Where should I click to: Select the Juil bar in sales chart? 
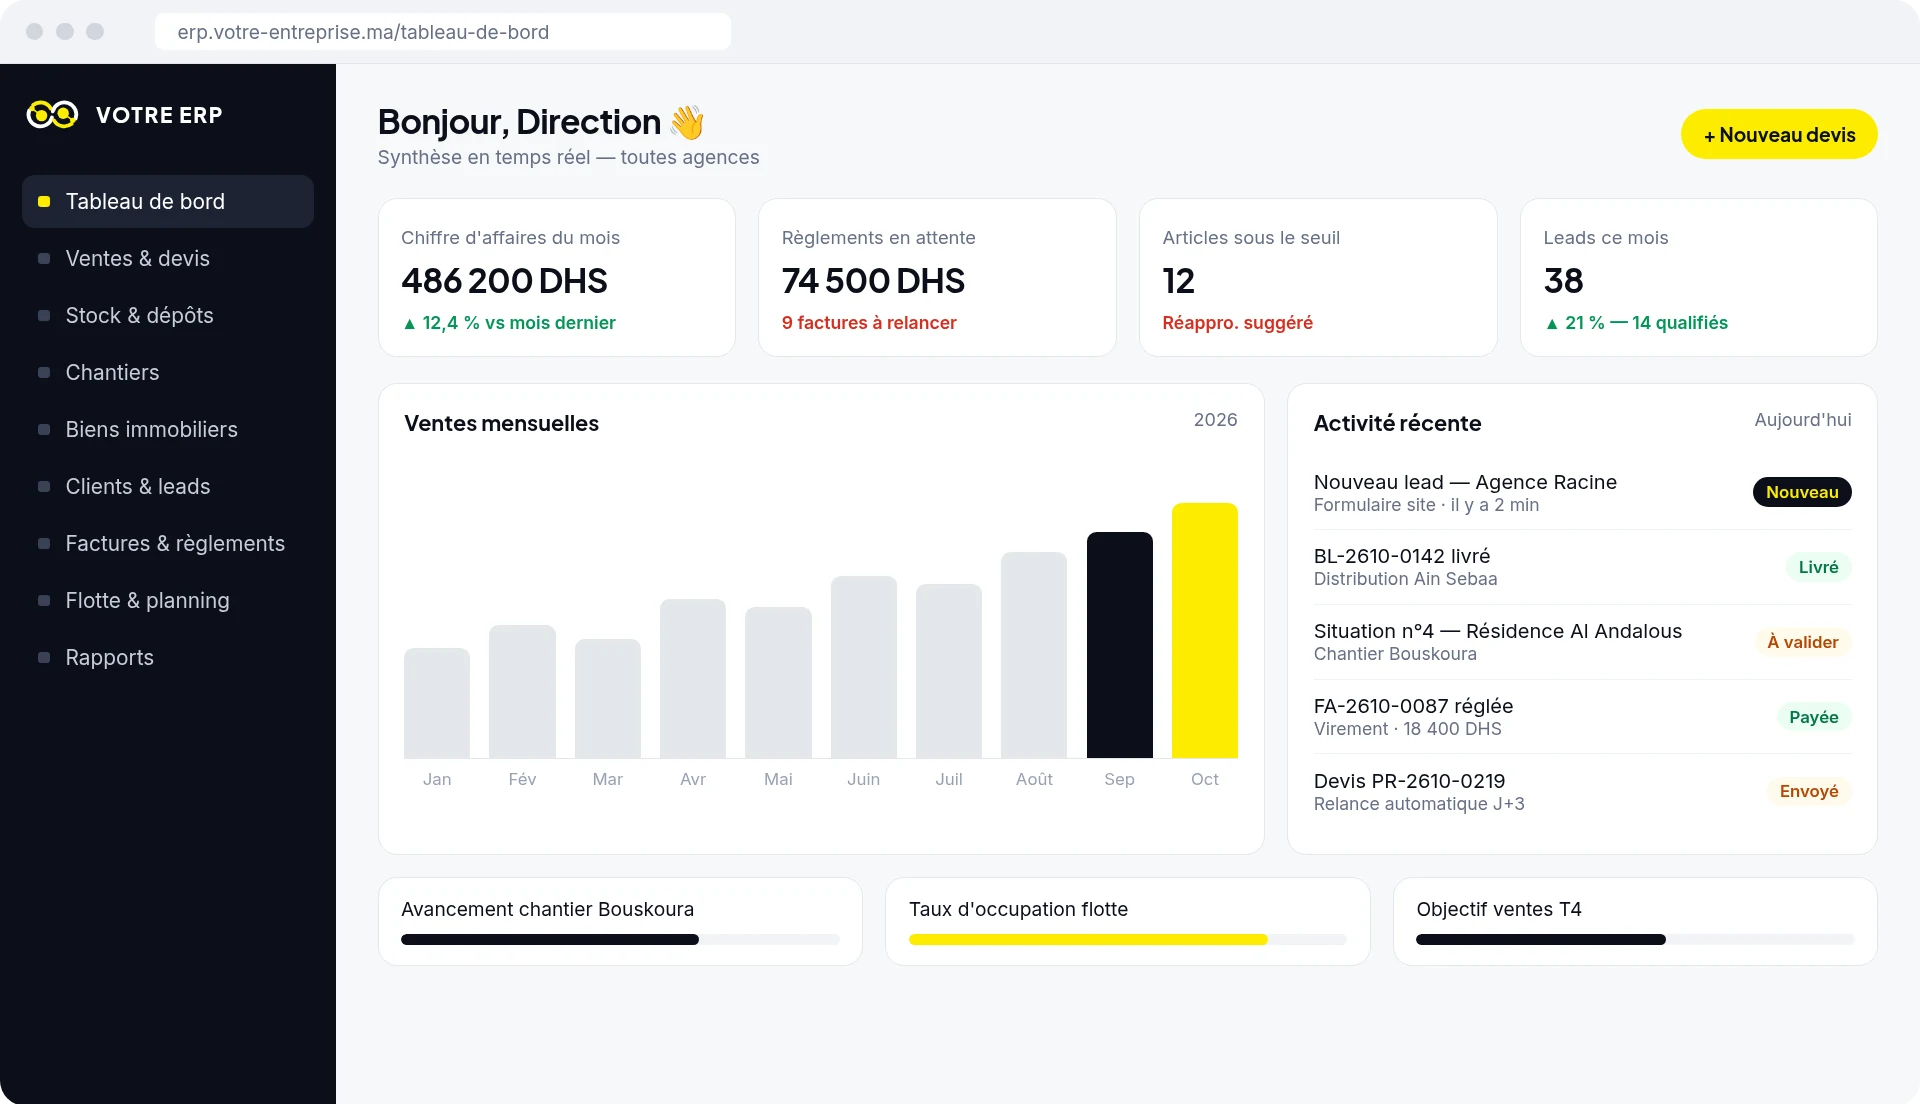pyautogui.click(x=949, y=671)
